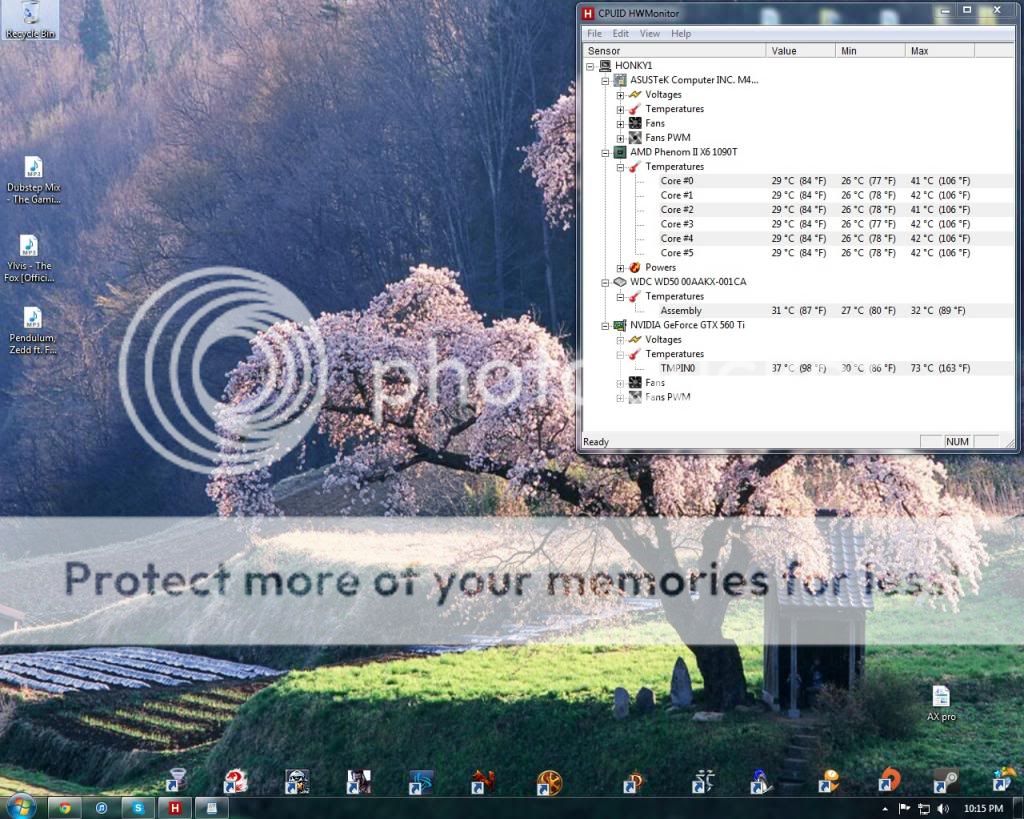1024x819 pixels.
Task: Select the Pendulum, Zedd MP3 file icon
Action: [x=33, y=331]
